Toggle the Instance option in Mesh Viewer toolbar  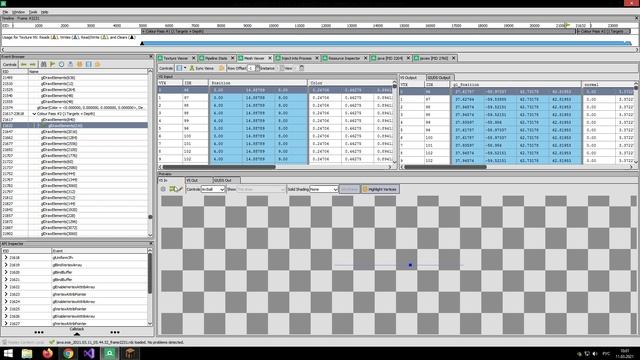coord(266,68)
